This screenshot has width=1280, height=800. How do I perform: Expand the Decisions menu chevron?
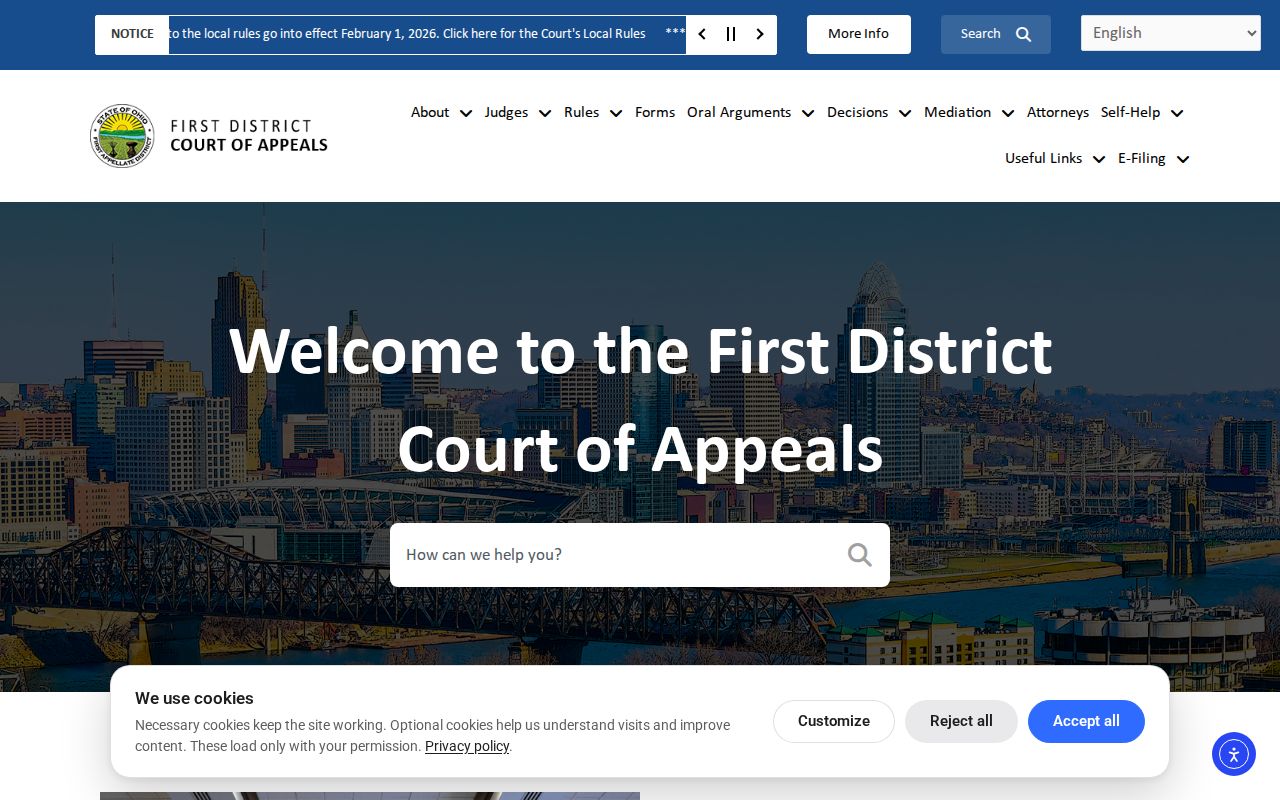click(x=905, y=113)
